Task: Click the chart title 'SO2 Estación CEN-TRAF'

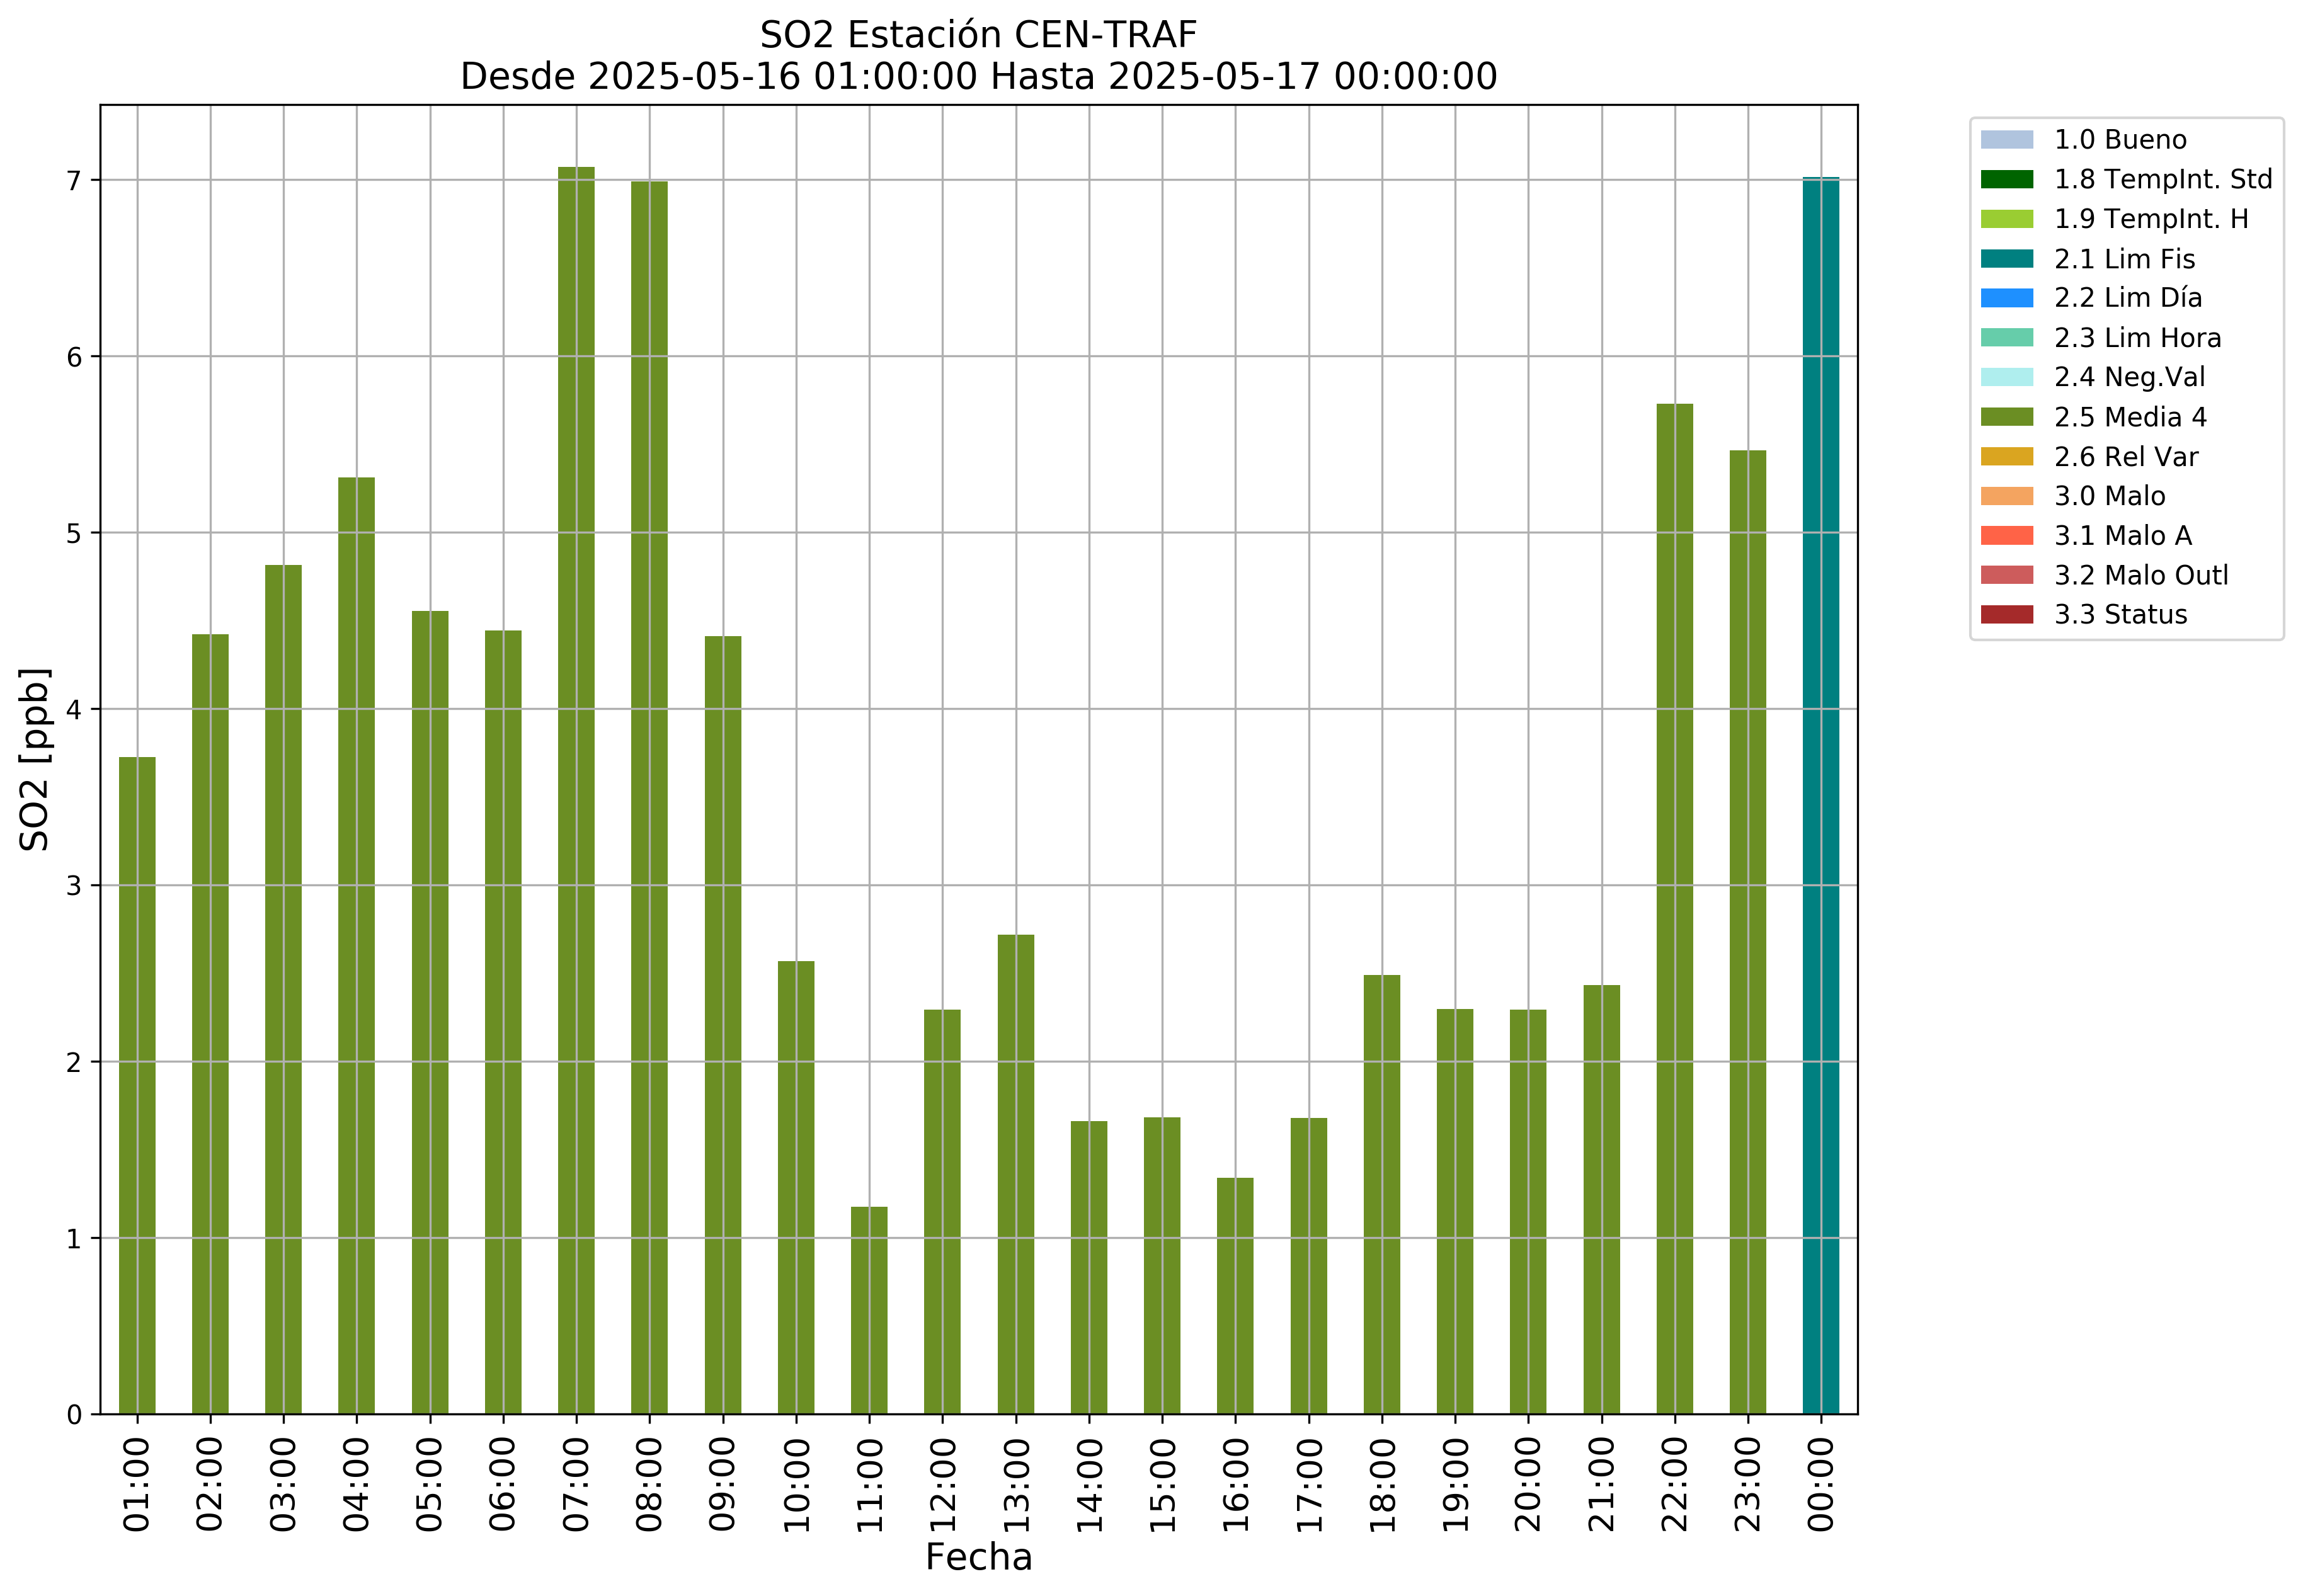Action: (x=978, y=35)
